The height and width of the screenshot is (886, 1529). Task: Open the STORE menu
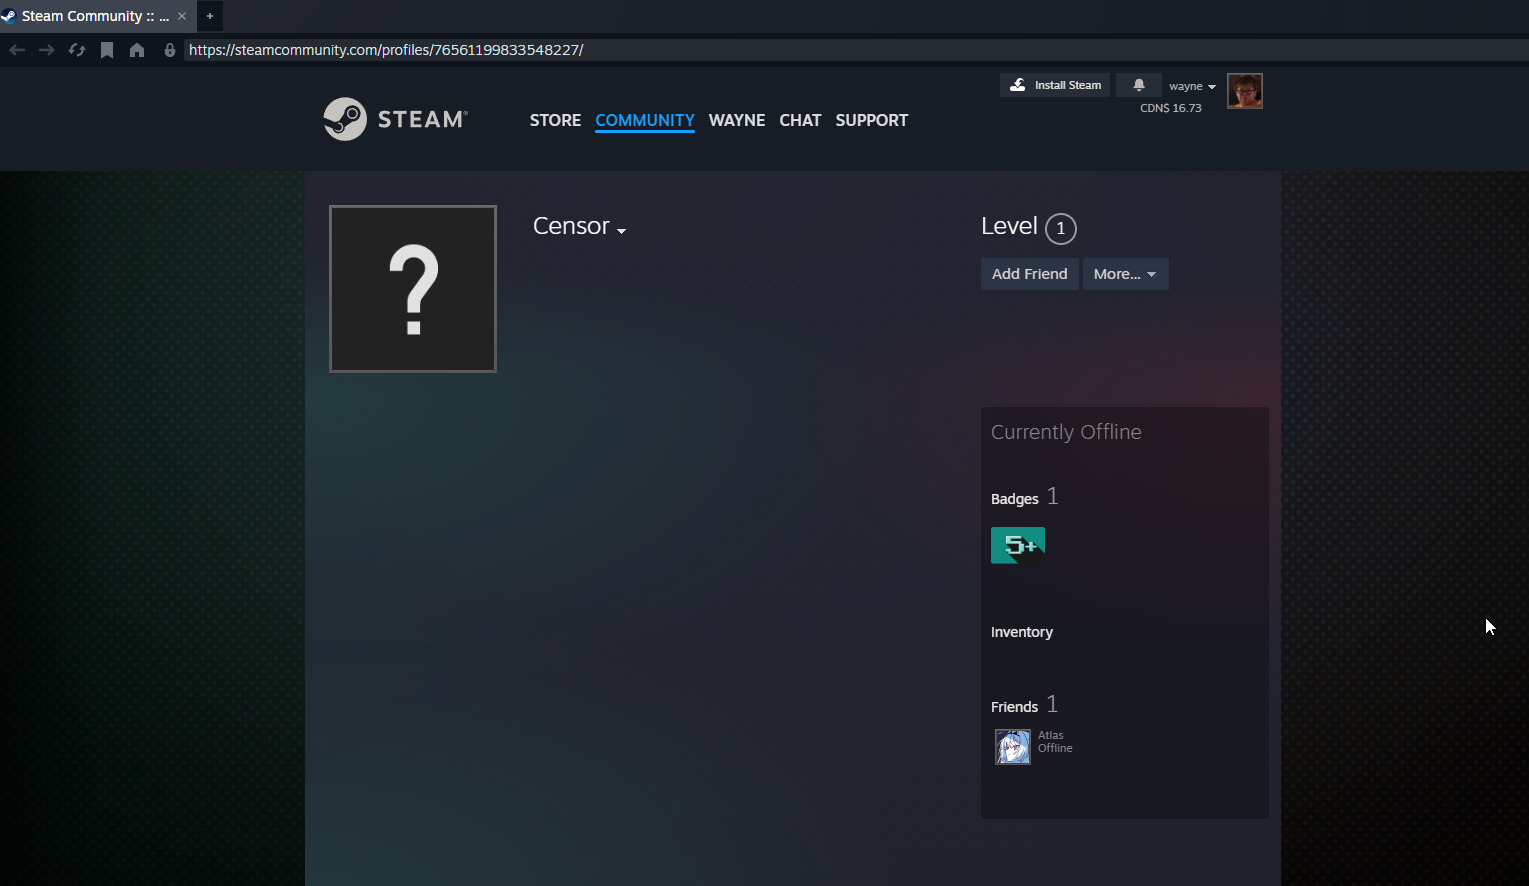point(555,120)
